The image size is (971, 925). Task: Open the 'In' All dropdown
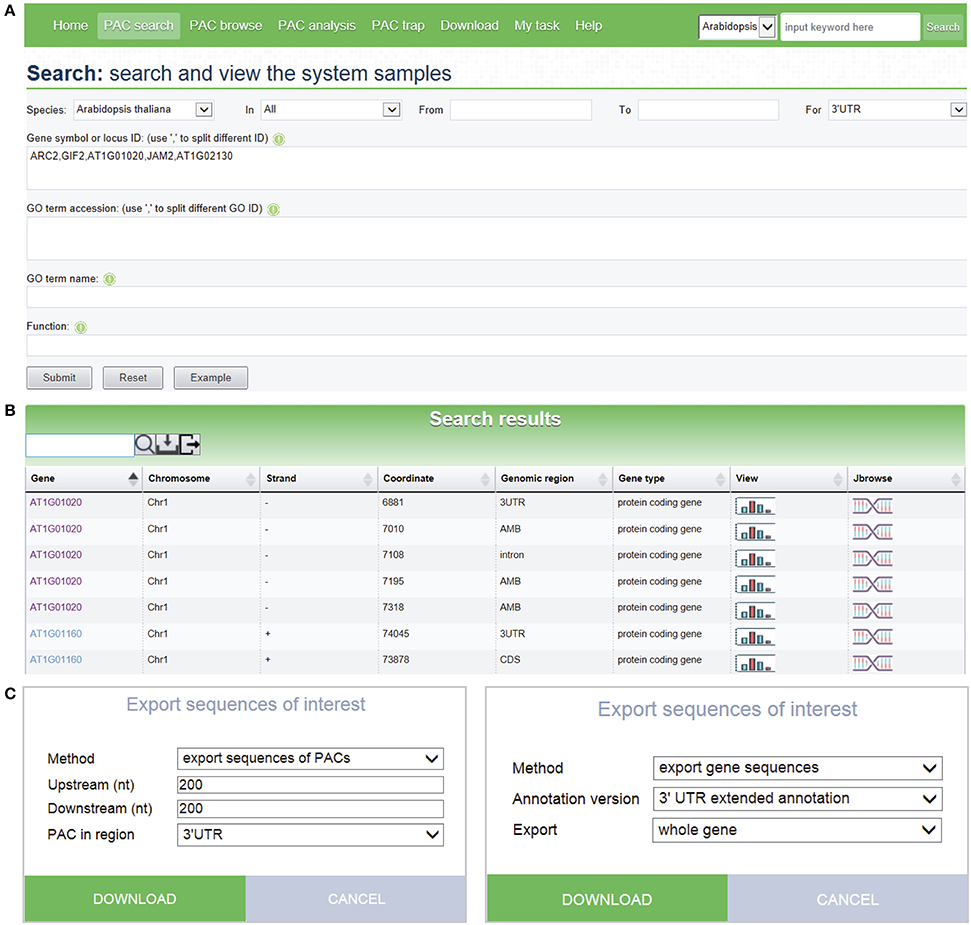pyautogui.click(x=331, y=110)
